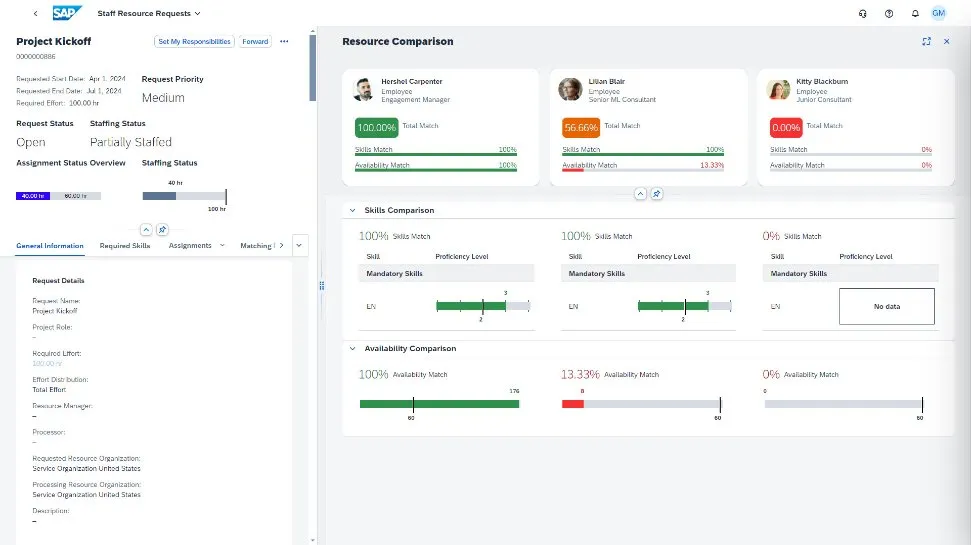This screenshot has height=545, width=971.
Task: Open the GM user profile avatar
Action: click(938, 14)
